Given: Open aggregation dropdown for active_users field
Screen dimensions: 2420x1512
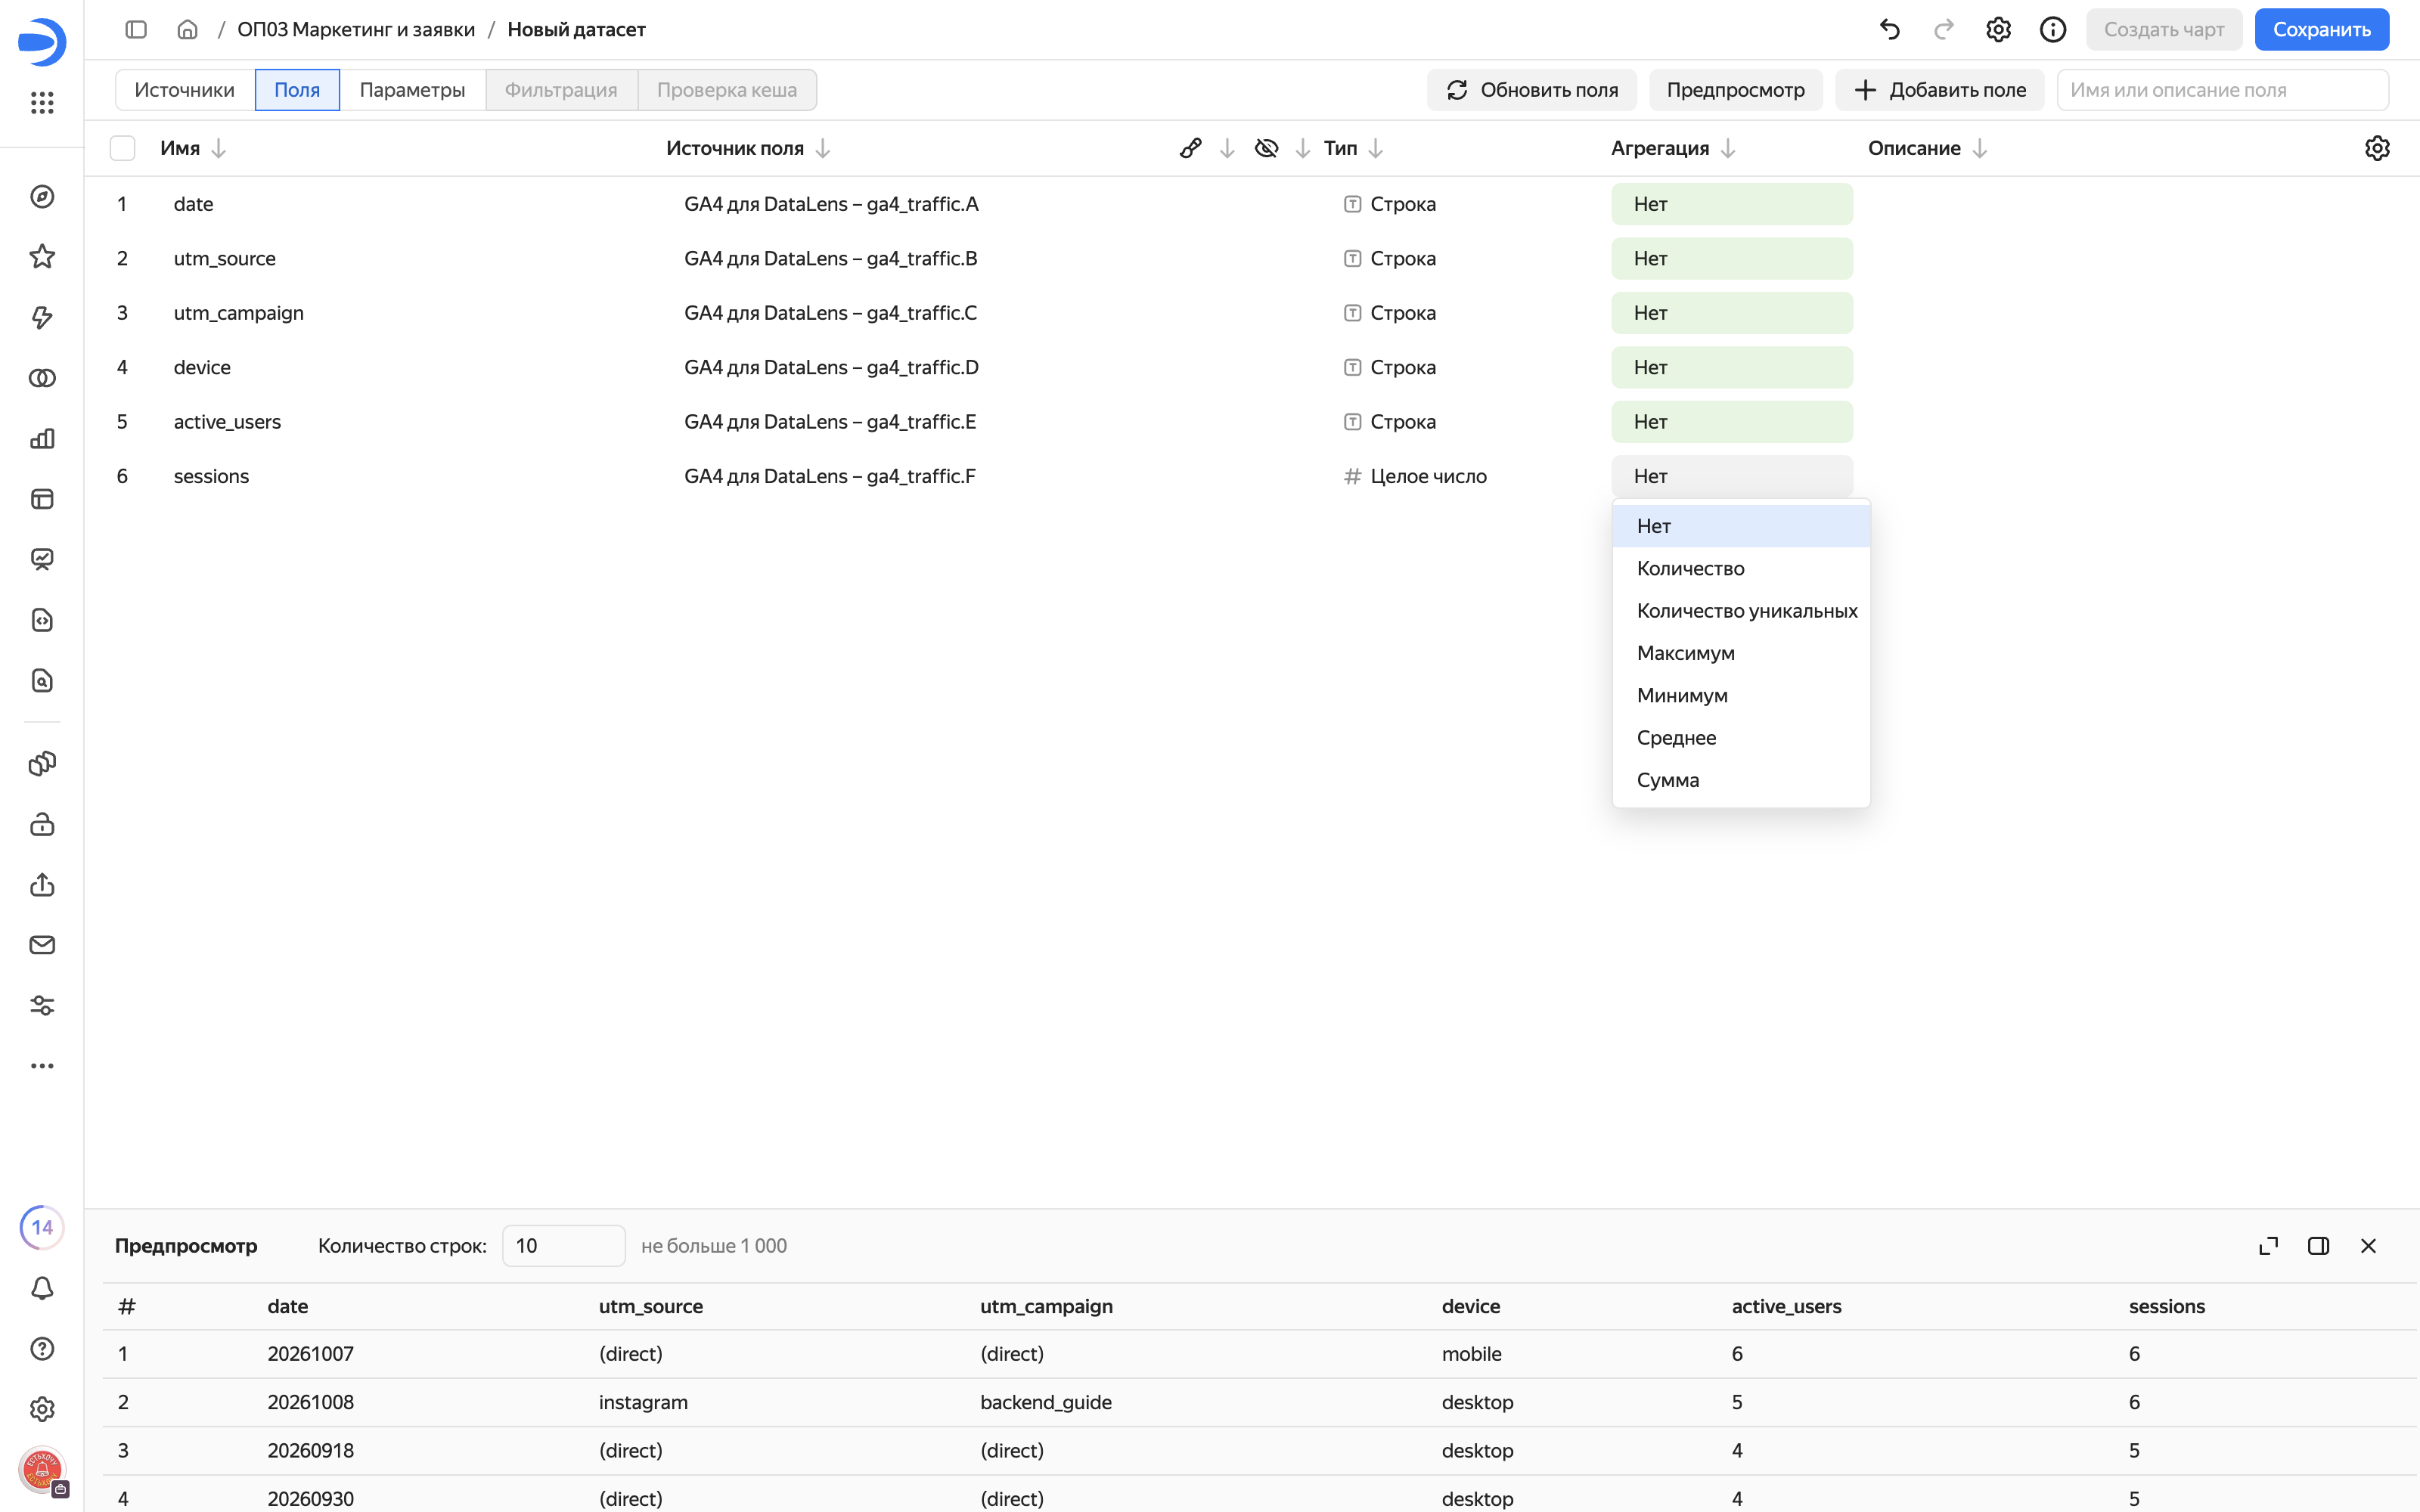Looking at the screenshot, I should (x=1731, y=422).
